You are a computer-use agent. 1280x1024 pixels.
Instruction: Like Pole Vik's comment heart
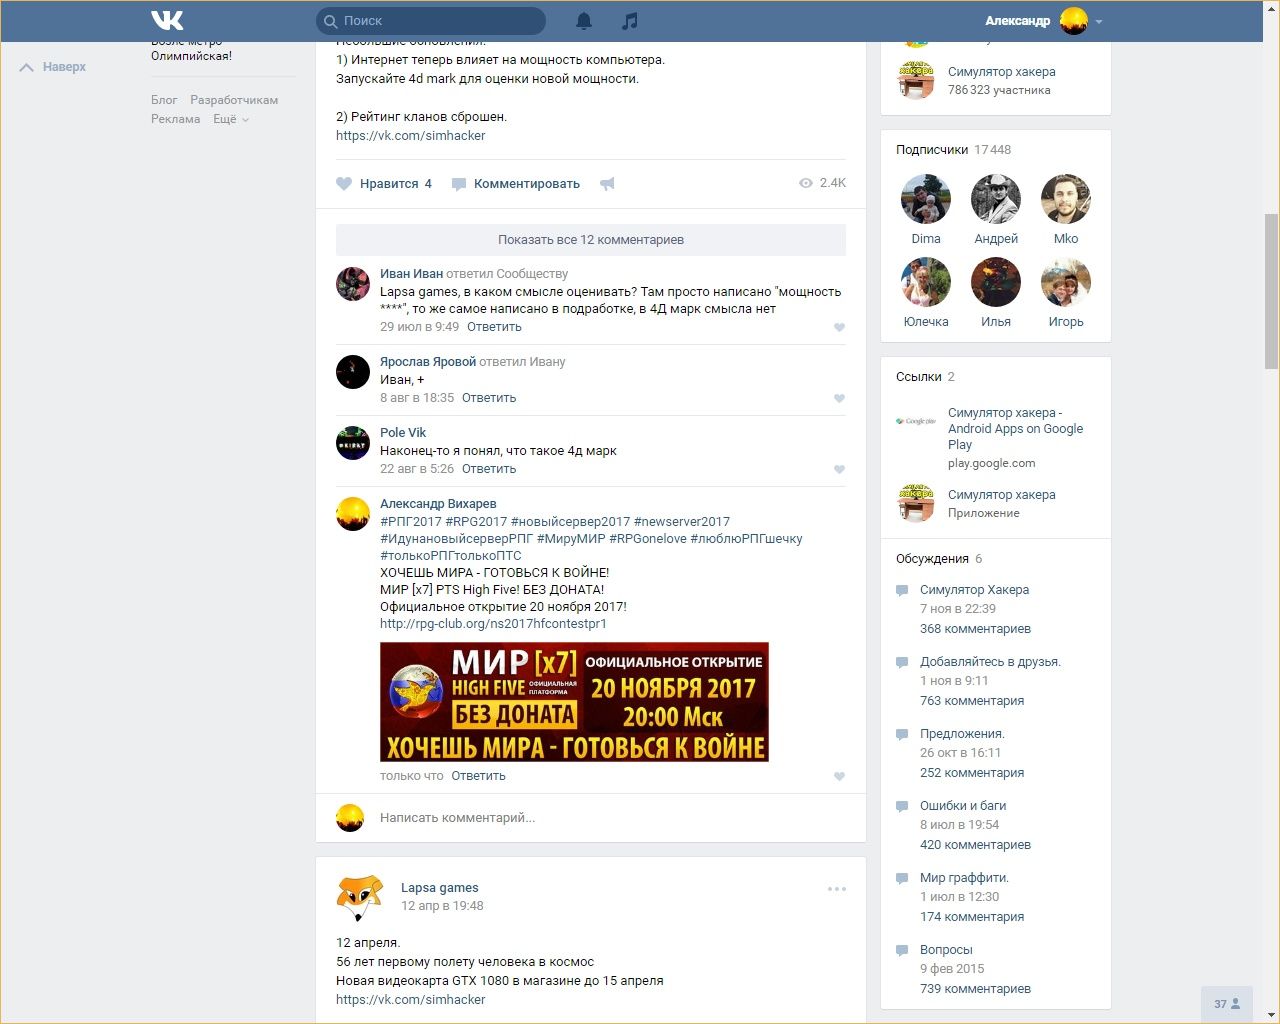(x=839, y=469)
